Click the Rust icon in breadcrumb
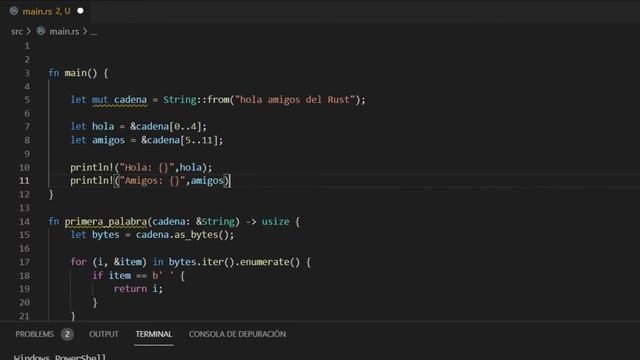 click(x=41, y=31)
